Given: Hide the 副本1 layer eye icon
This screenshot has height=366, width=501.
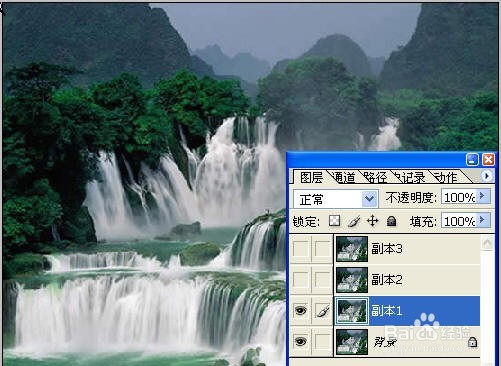Looking at the screenshot, I should coord(300,311).
